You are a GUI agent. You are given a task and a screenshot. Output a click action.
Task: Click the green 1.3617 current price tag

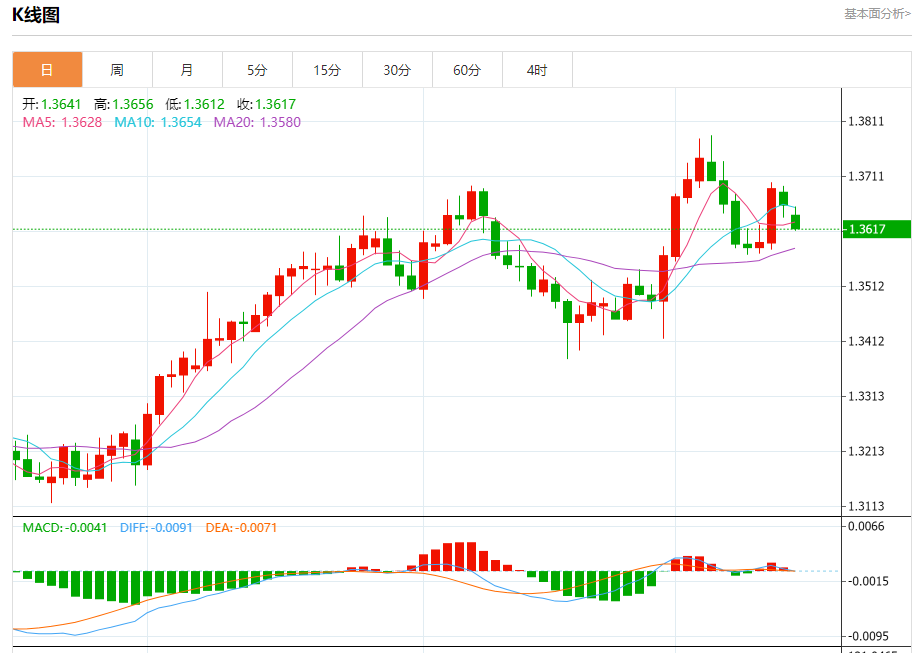pos(876,229)
